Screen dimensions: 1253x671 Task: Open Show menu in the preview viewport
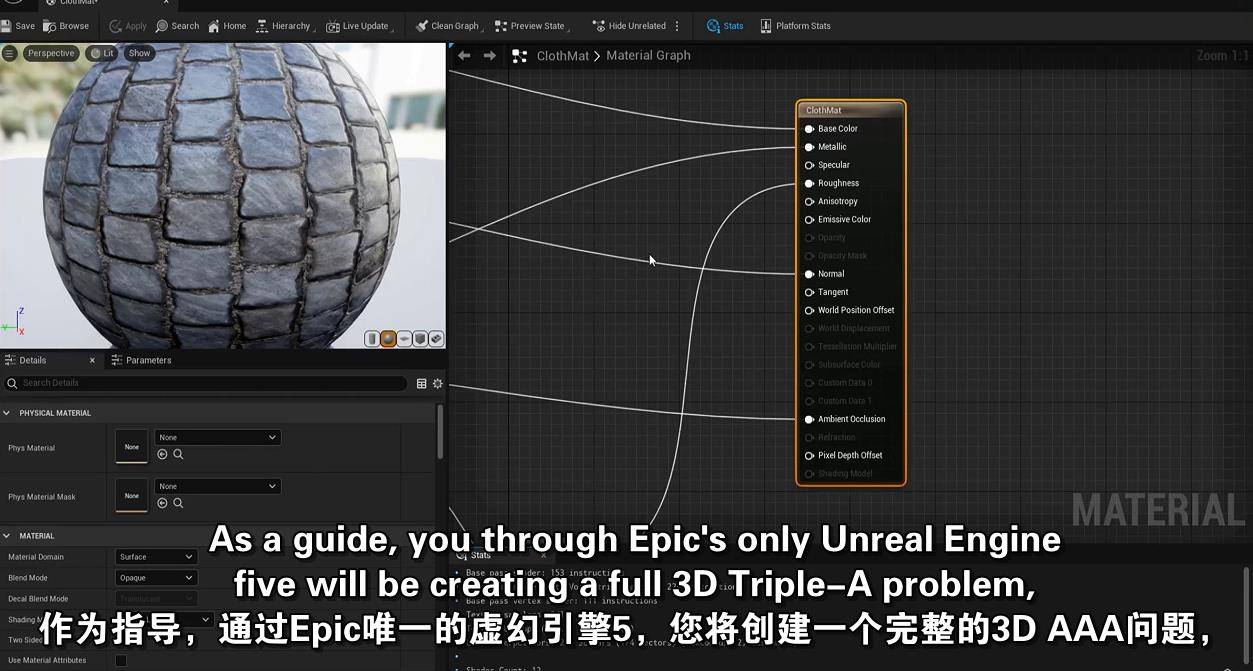coord(139,53)
